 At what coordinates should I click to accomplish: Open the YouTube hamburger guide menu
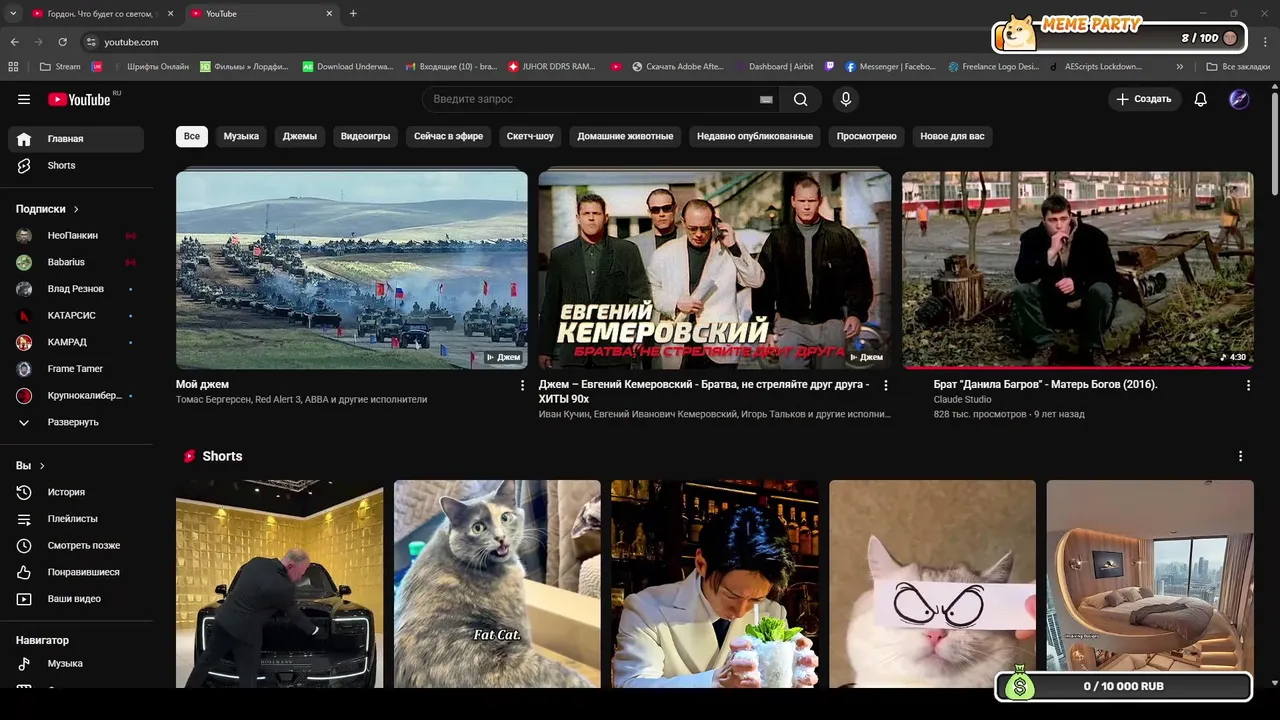(x=24, y=99)
